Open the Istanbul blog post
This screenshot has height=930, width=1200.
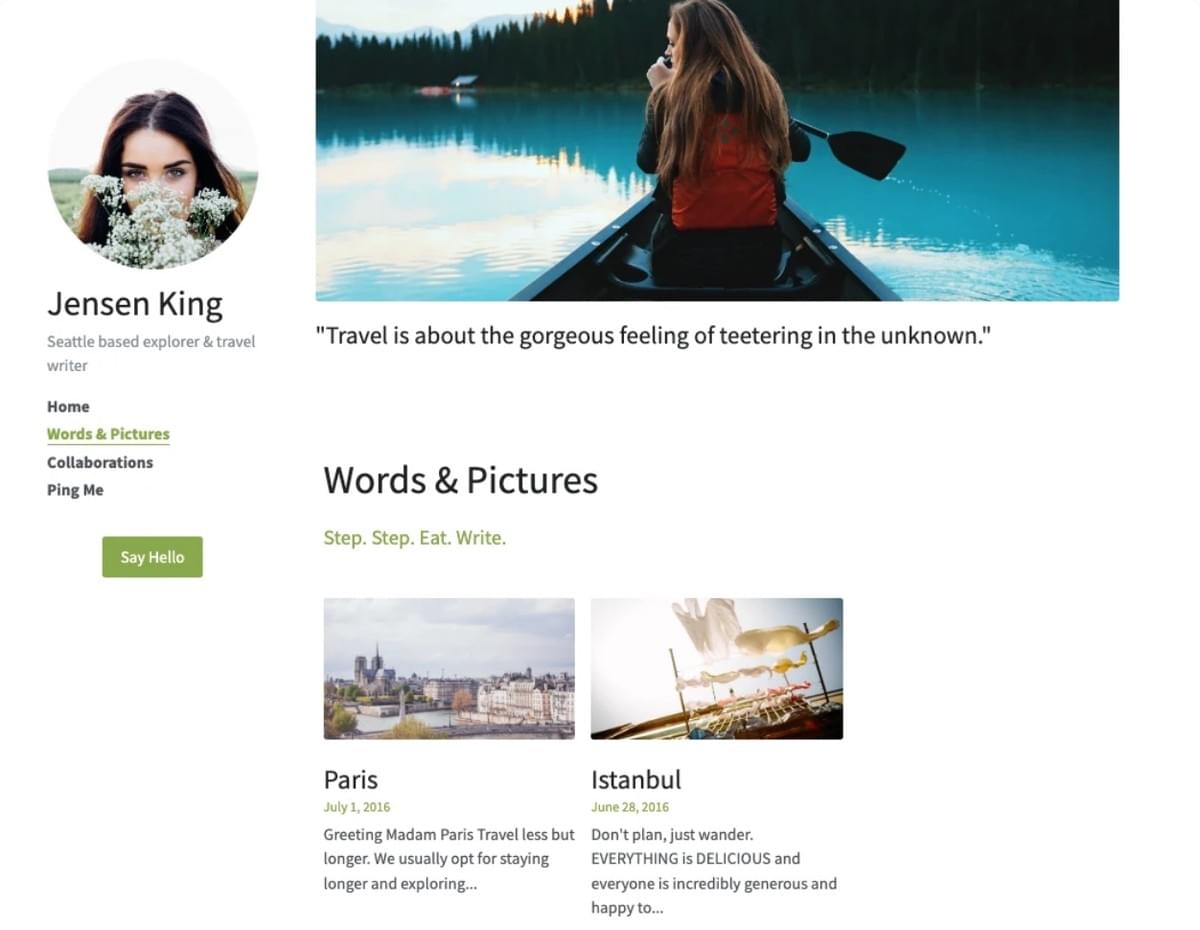click(x=636, y=779)
